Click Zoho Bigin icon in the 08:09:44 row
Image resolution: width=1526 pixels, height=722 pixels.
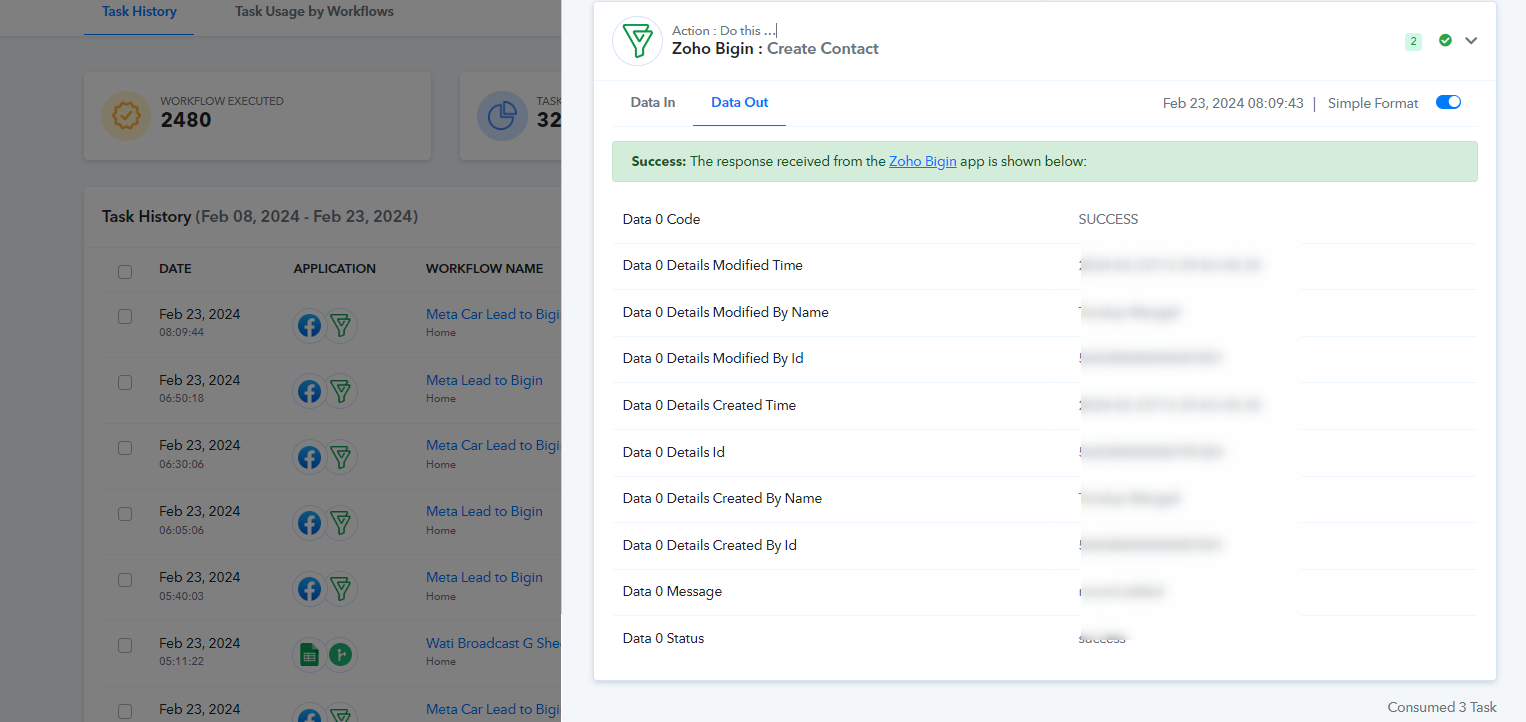342,325
